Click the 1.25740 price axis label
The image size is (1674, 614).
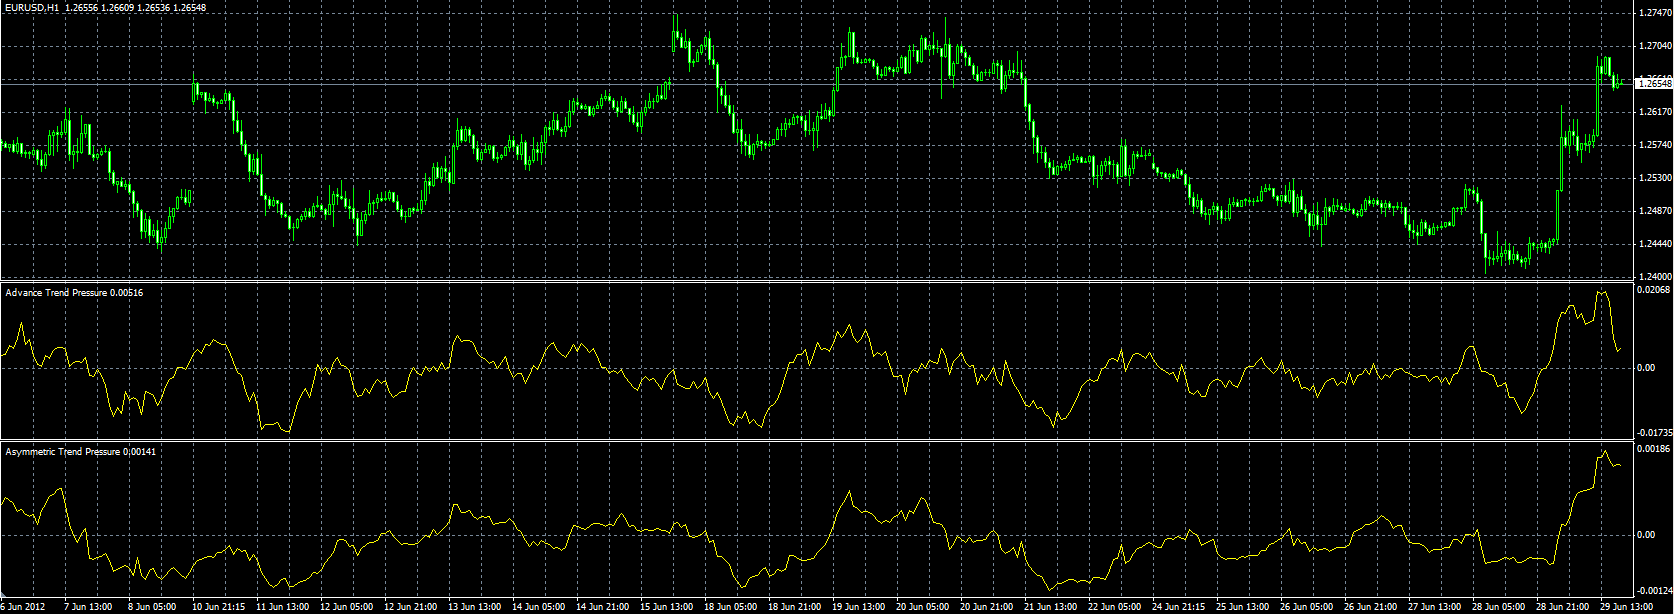[1653, 145]
